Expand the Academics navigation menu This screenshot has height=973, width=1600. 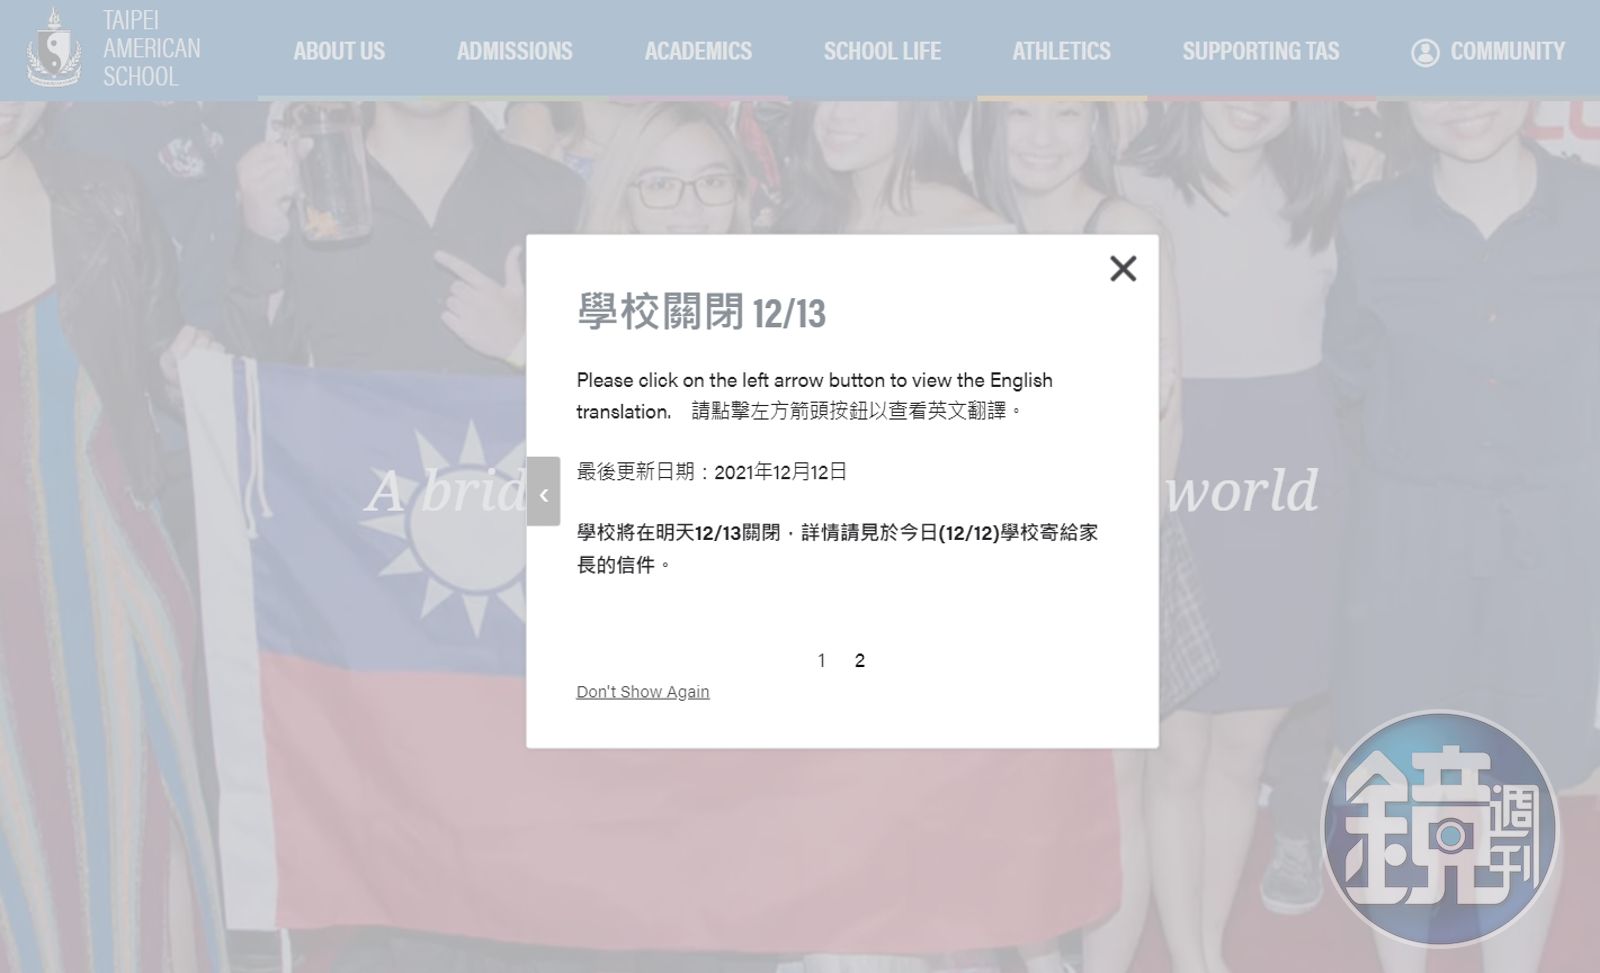tap(698, 51)
